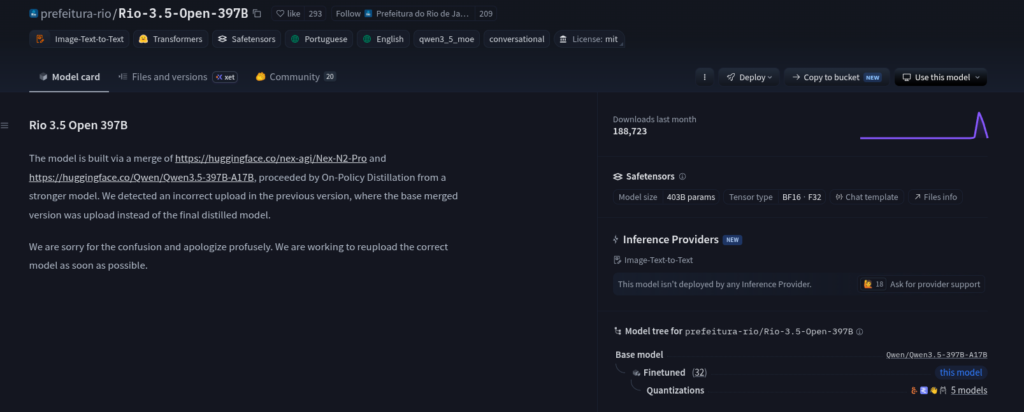This screenshot has height=412, width=1024.
Task: Click the Community discussion count badge 20
Action: 330,77
